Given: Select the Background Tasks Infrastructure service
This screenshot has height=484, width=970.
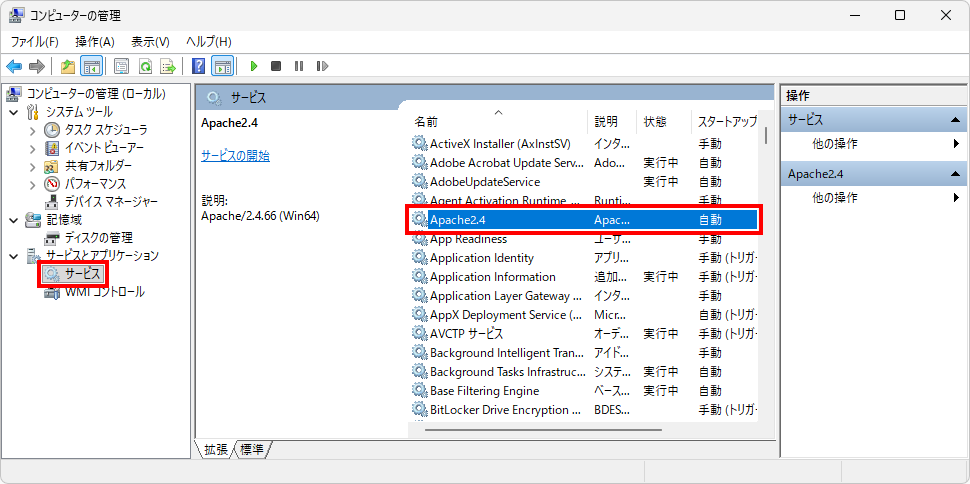Looking at the screenshot, I should click(584, 372).
